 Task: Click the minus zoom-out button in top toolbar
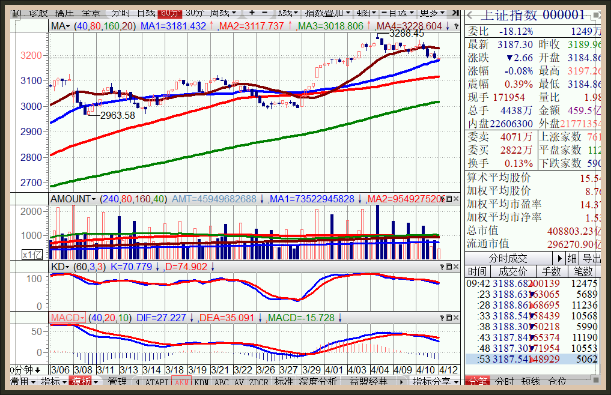coord(265,13)
